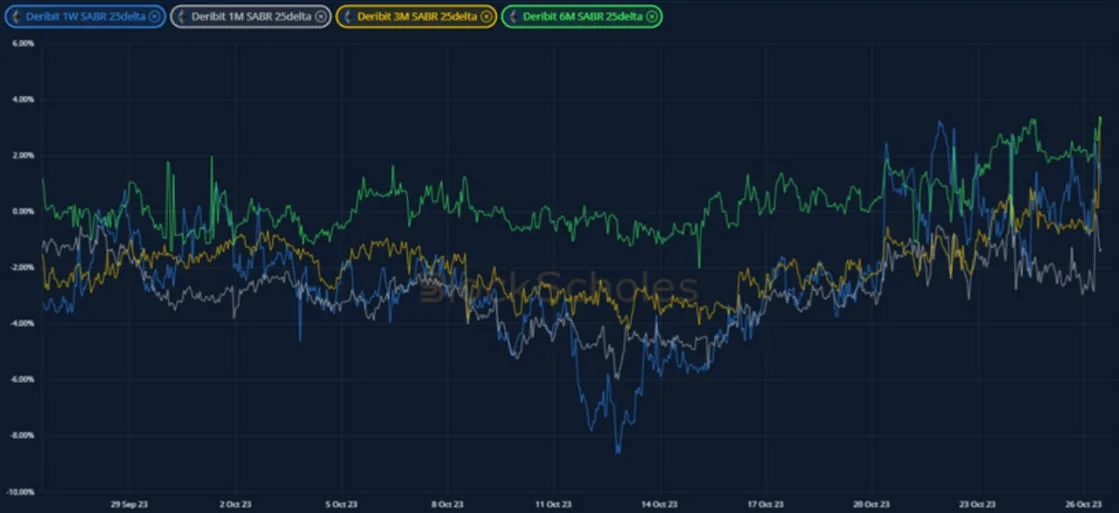Click the -10.00% y-axis label
The width and height of the screenshot is (1119, 513).
point(21,492)
